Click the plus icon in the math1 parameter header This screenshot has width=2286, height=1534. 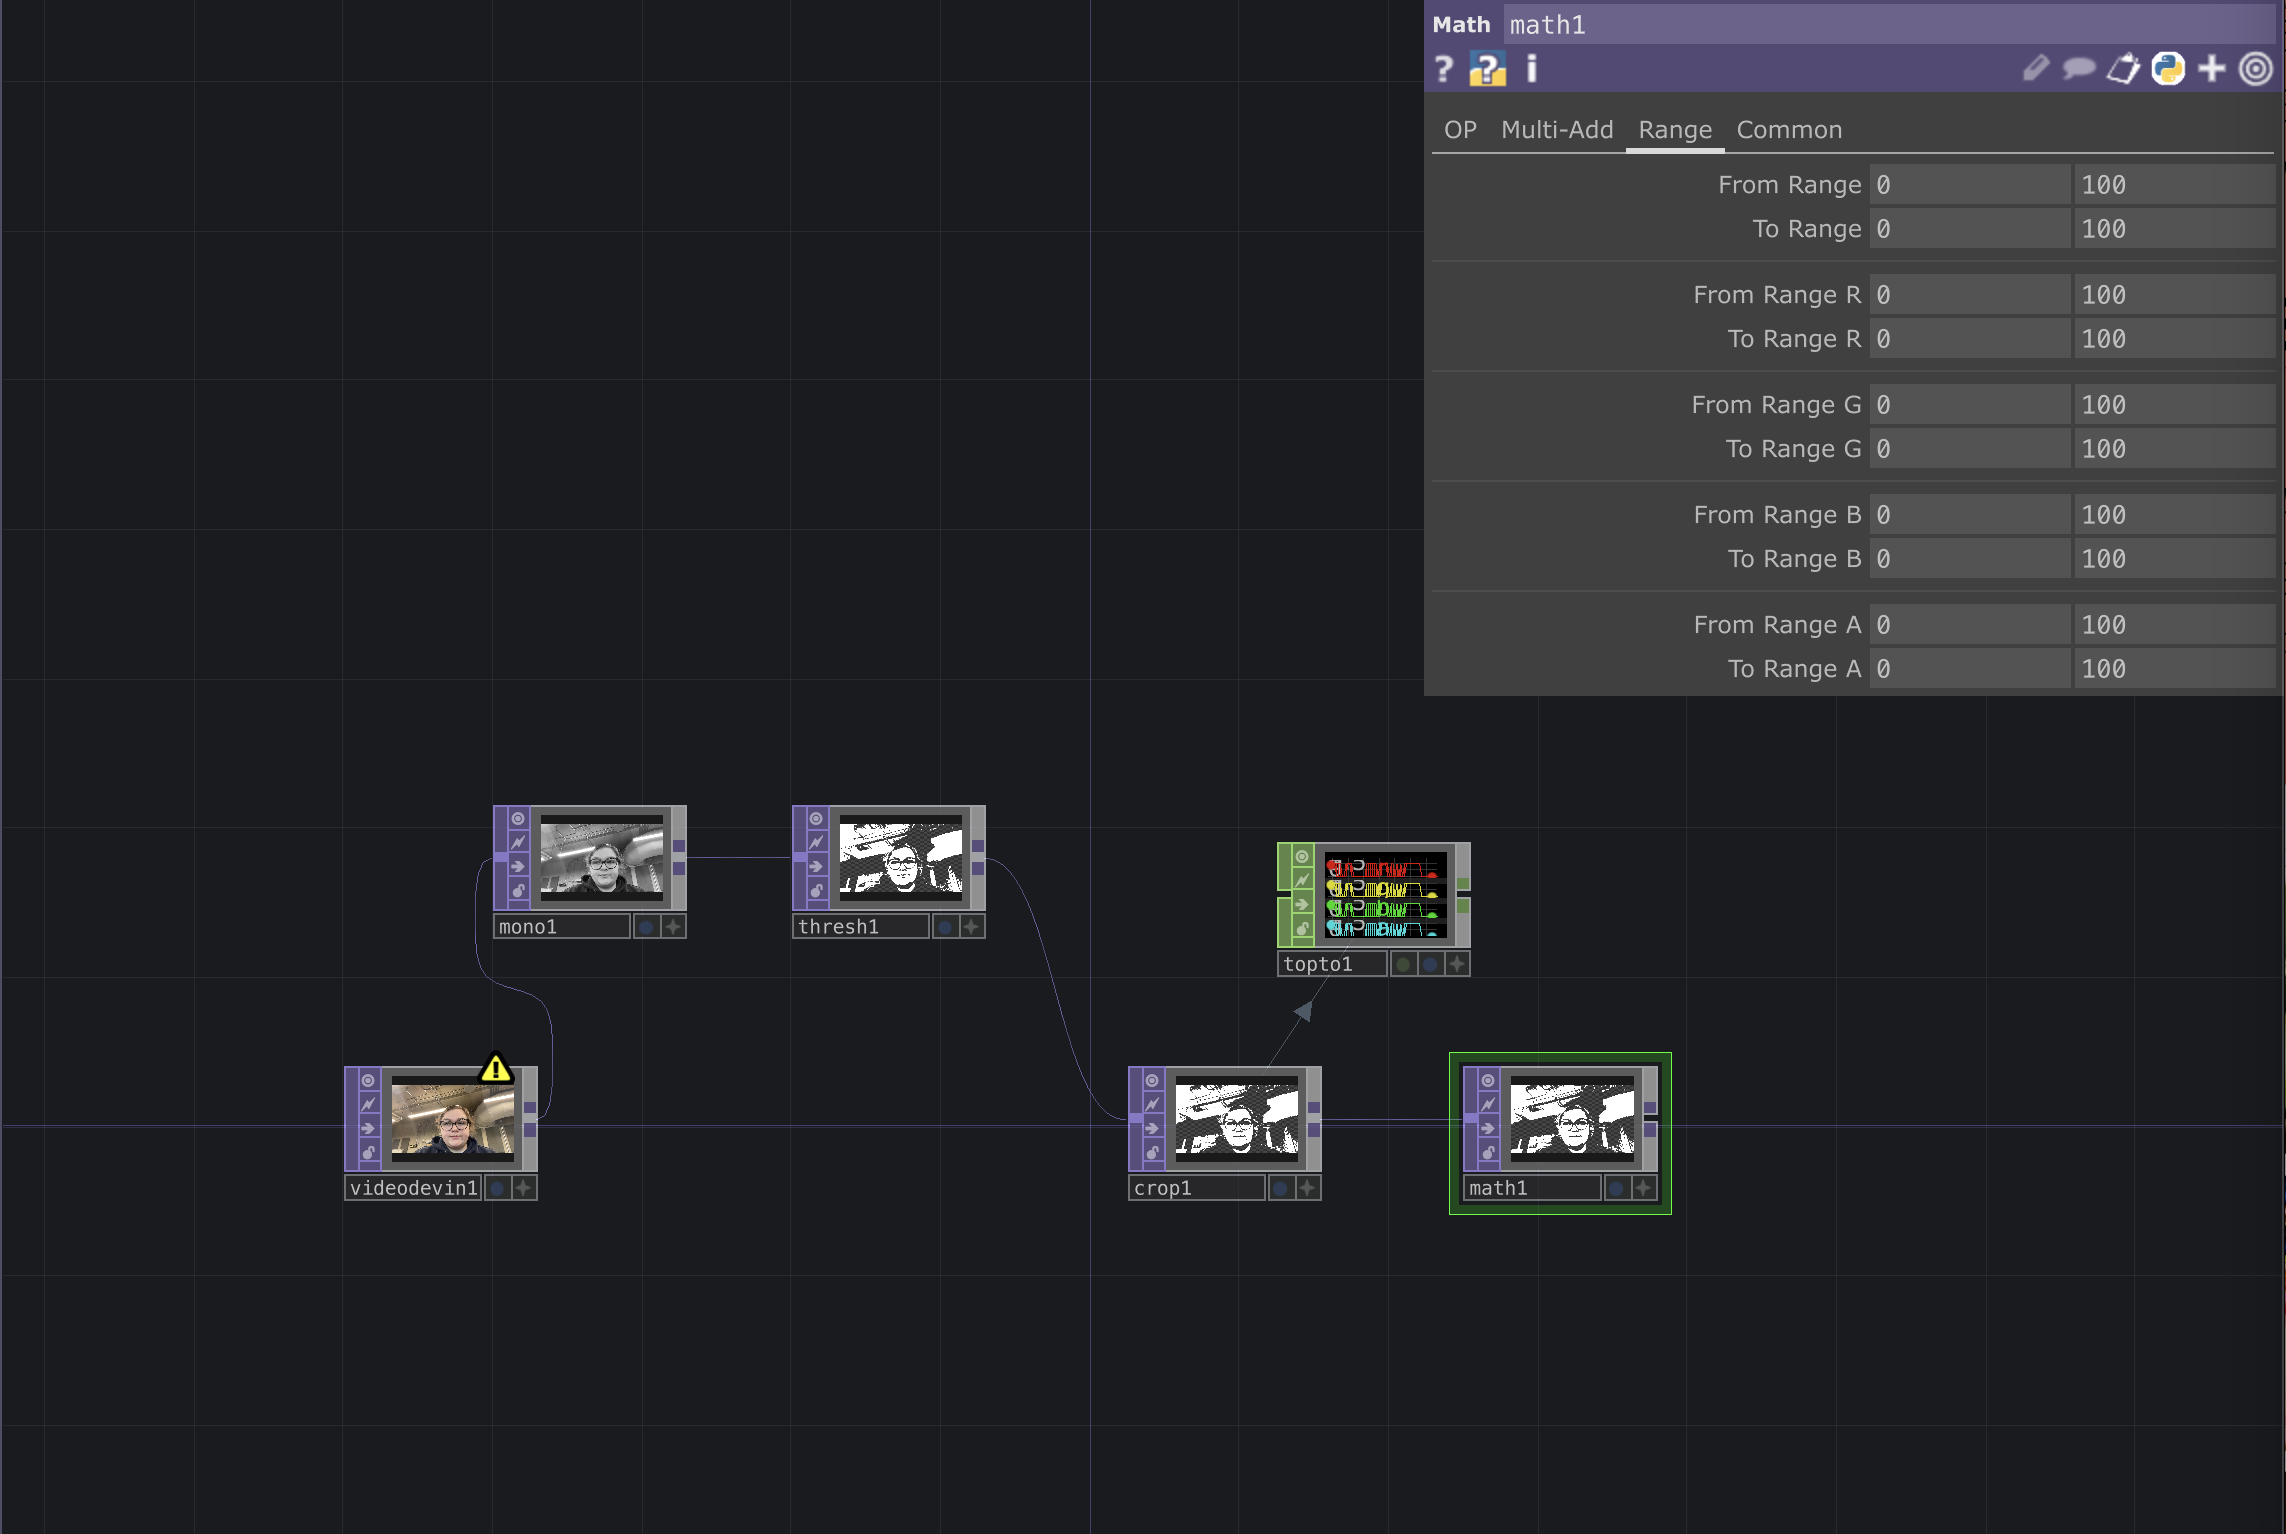click(2210, 70)
